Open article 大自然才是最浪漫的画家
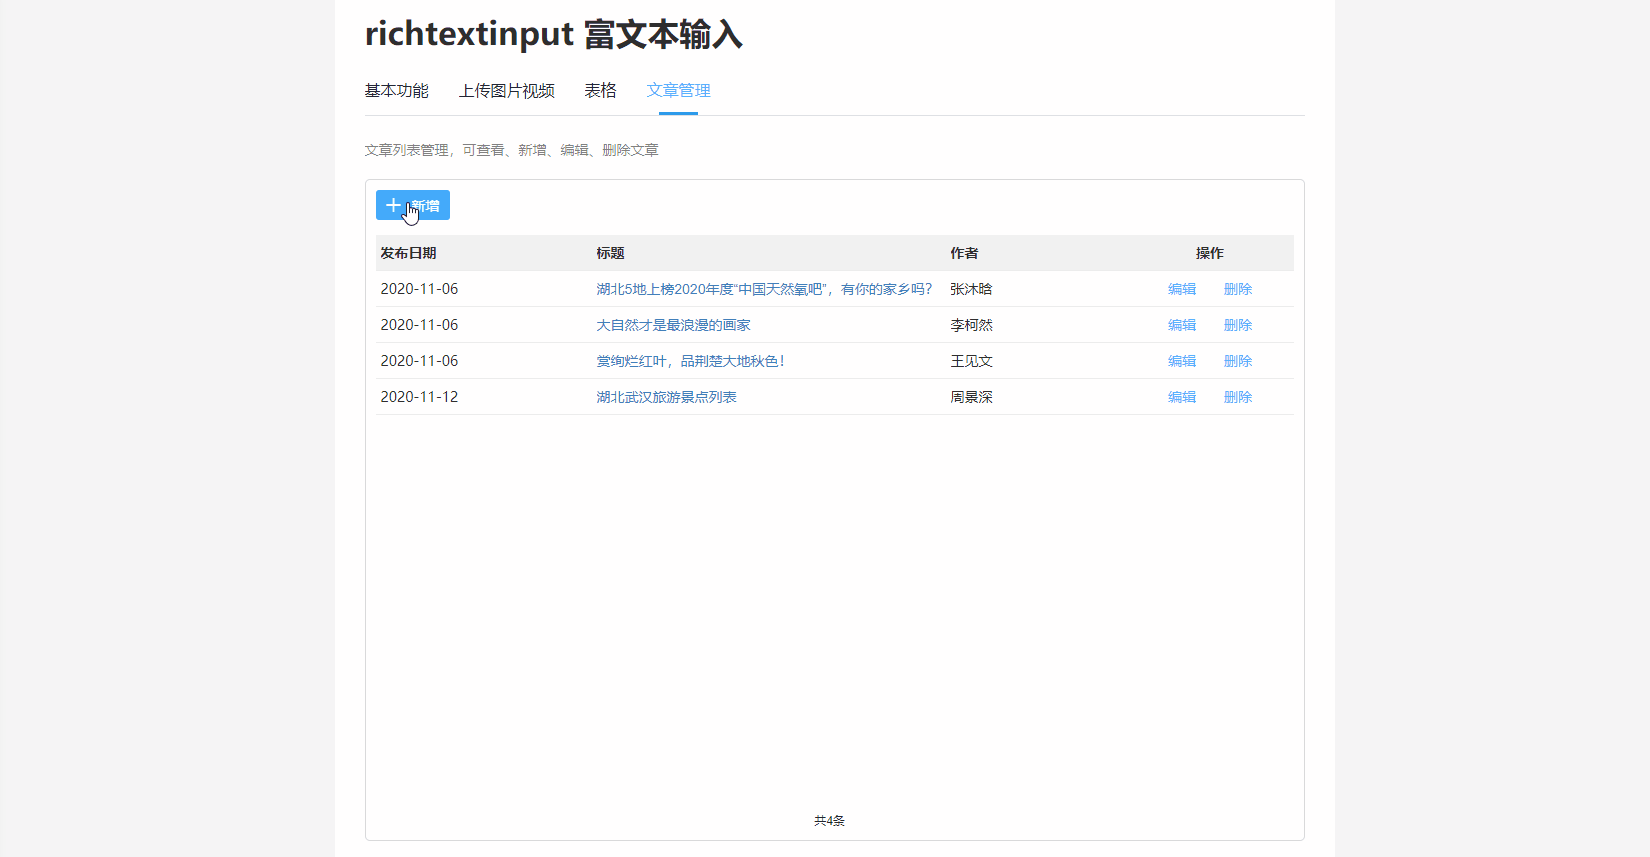 [673, 325]
